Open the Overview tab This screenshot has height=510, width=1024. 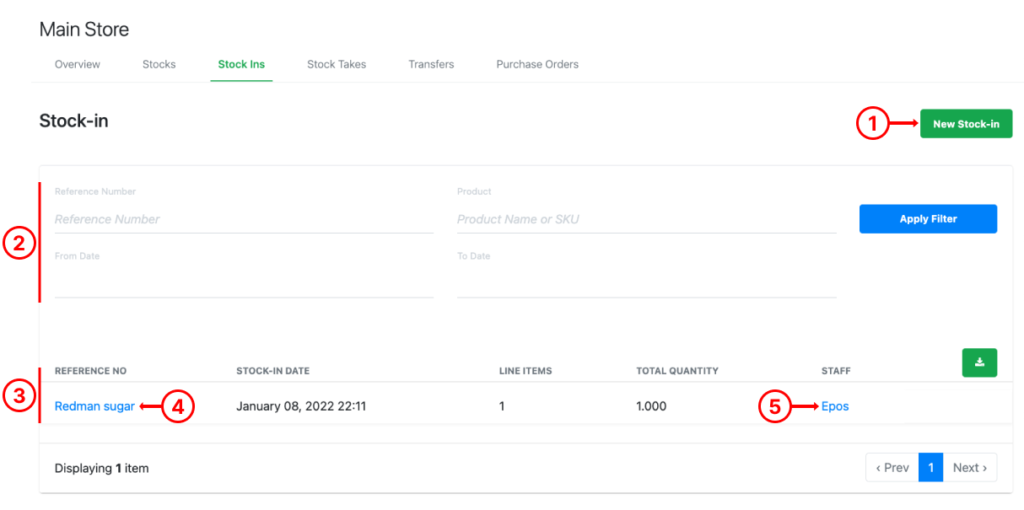click(x=77, y=64)
